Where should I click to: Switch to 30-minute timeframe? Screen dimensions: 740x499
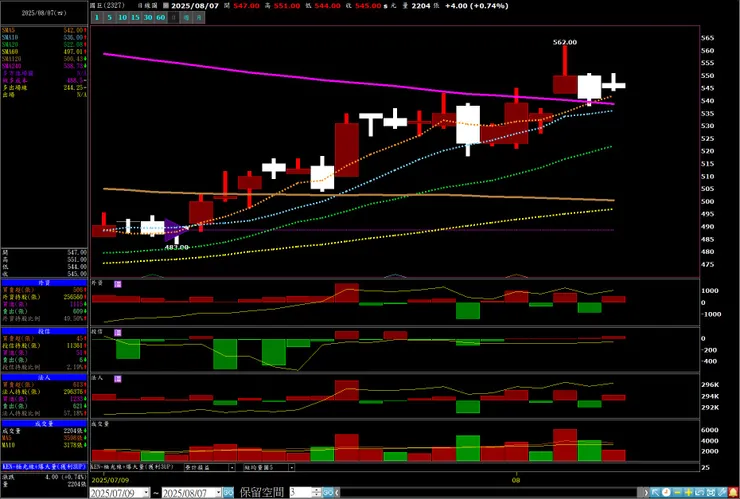148,17
